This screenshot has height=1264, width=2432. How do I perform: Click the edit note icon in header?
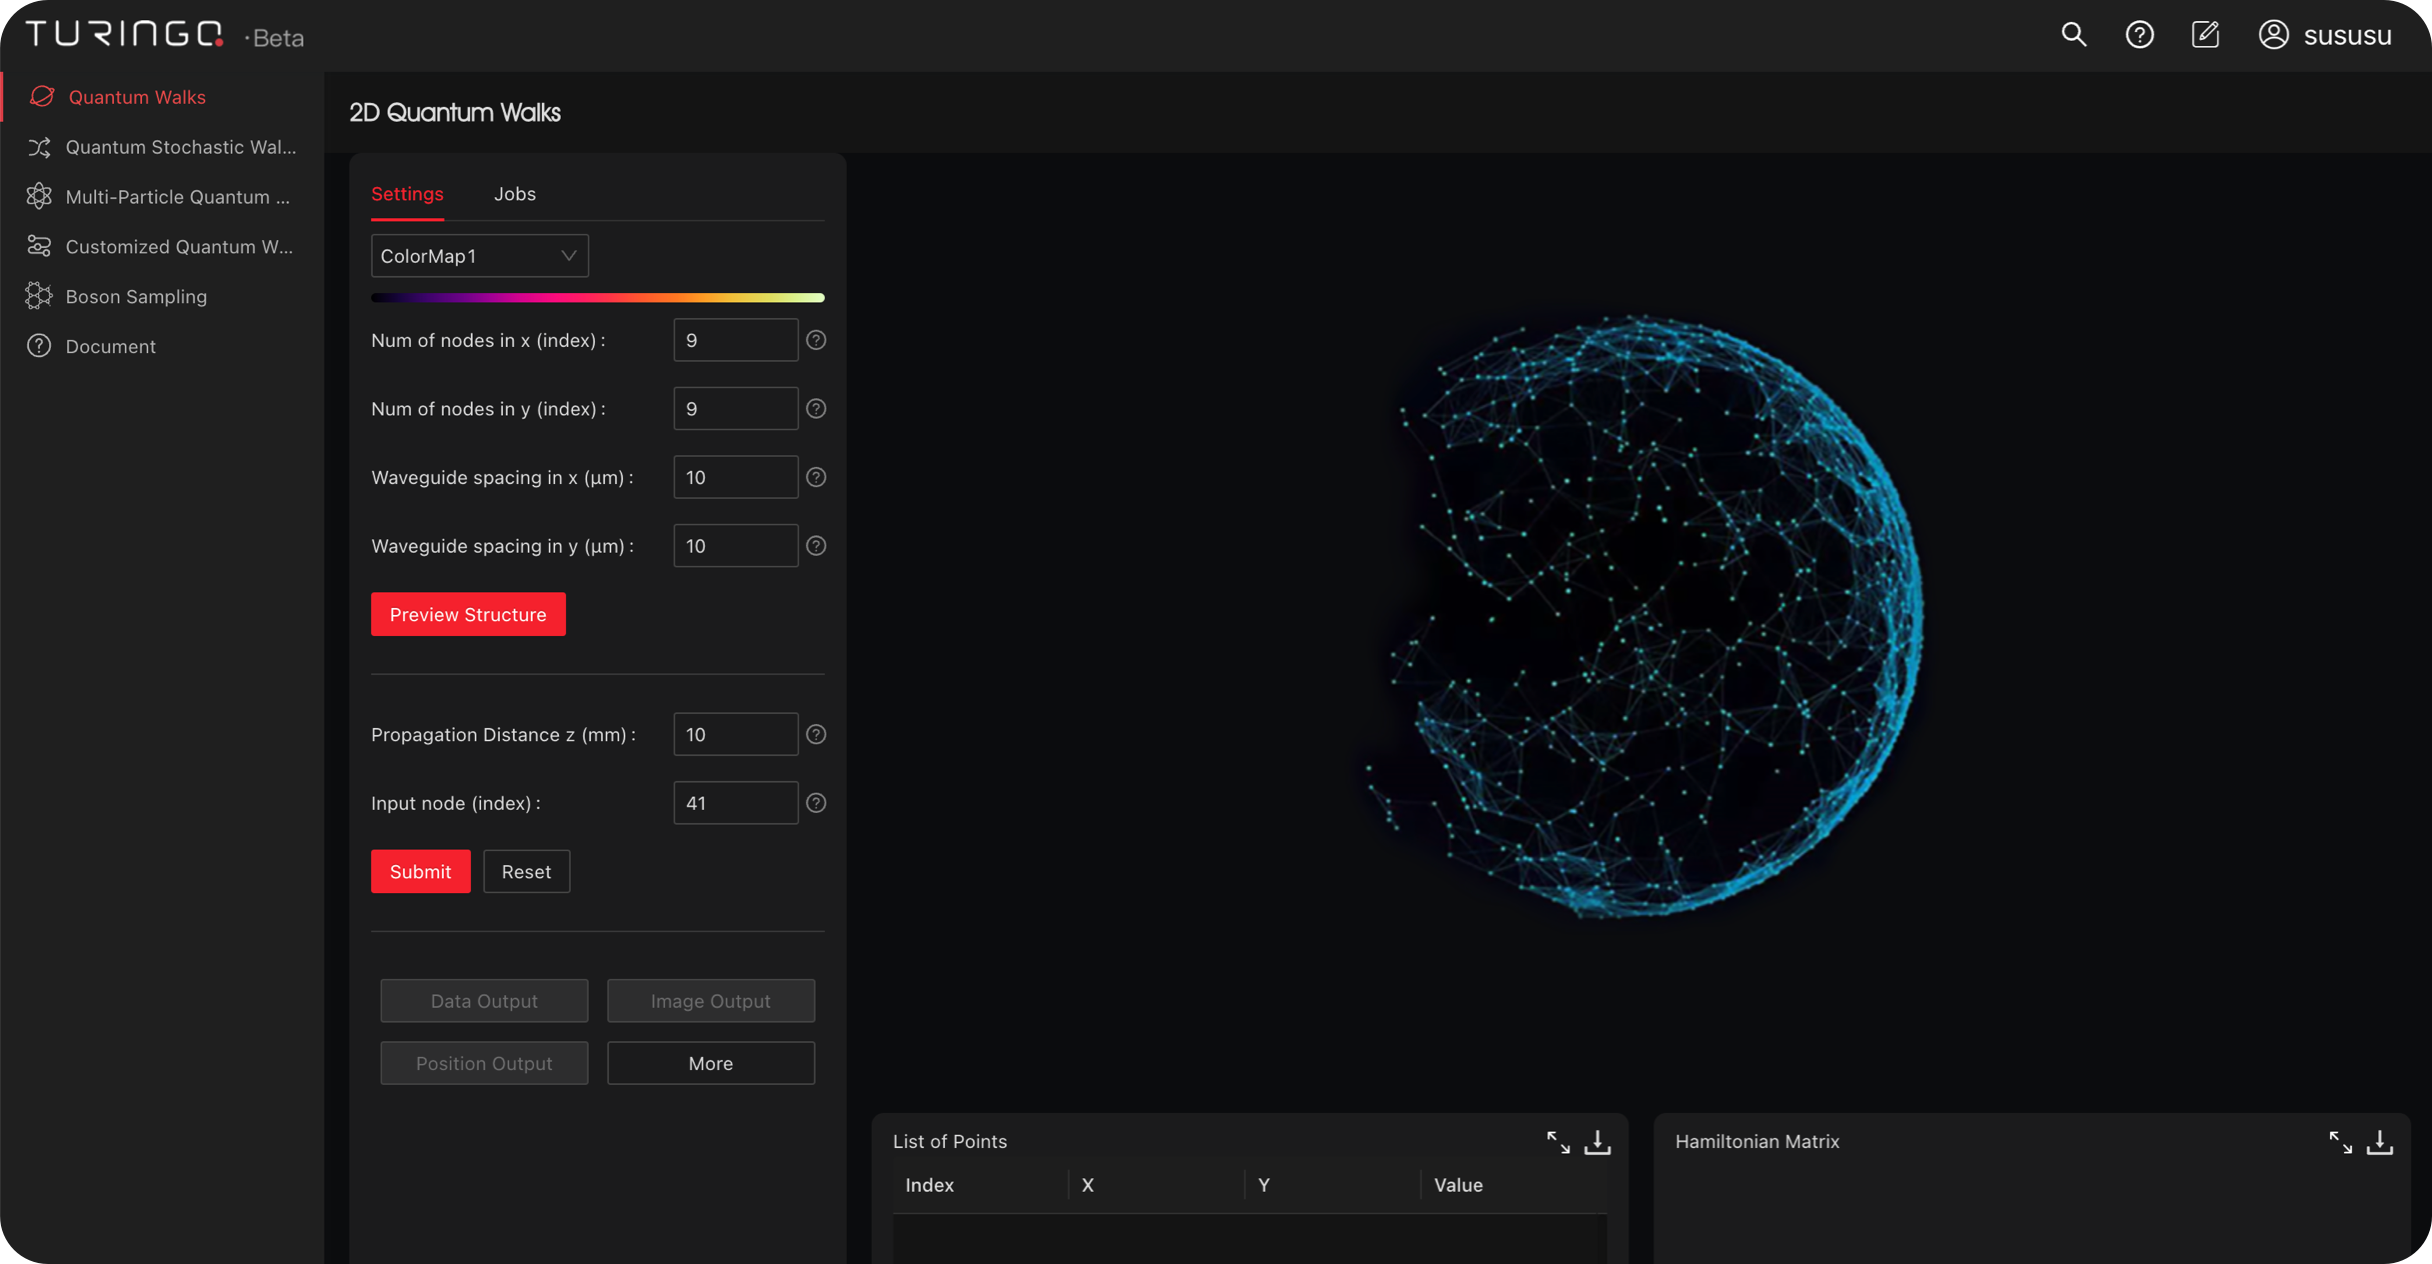[x=2205, y=35]
